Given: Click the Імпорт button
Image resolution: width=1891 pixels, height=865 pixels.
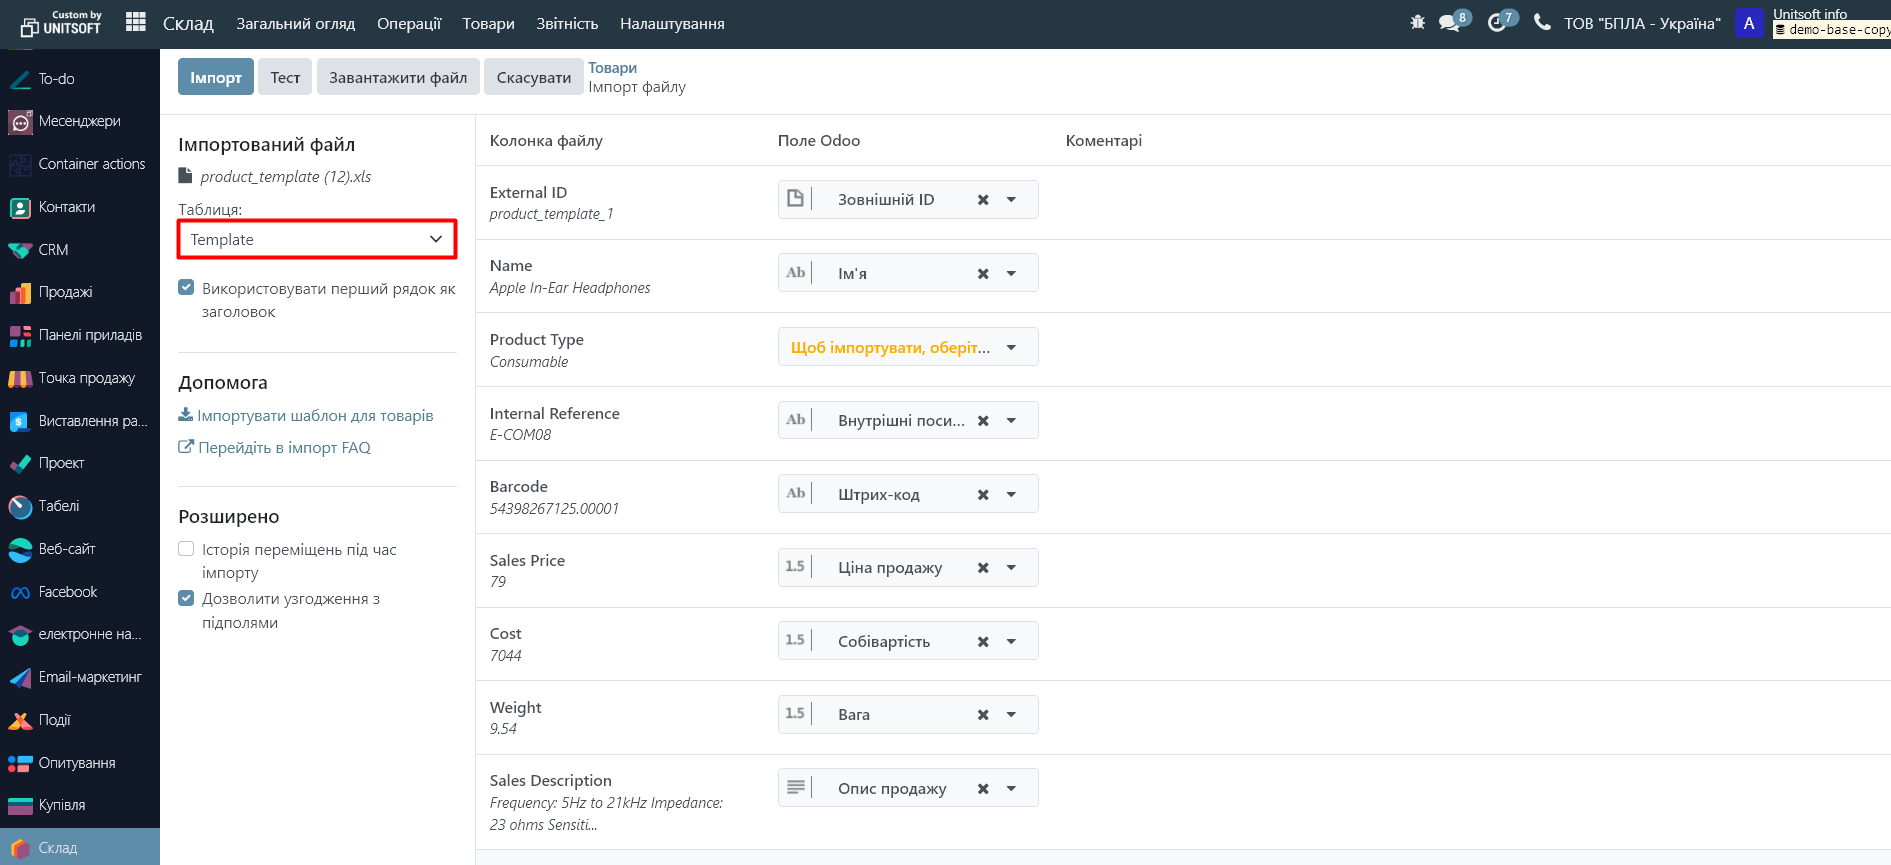Looking at the screenshot, I should (x=216, y=77).
